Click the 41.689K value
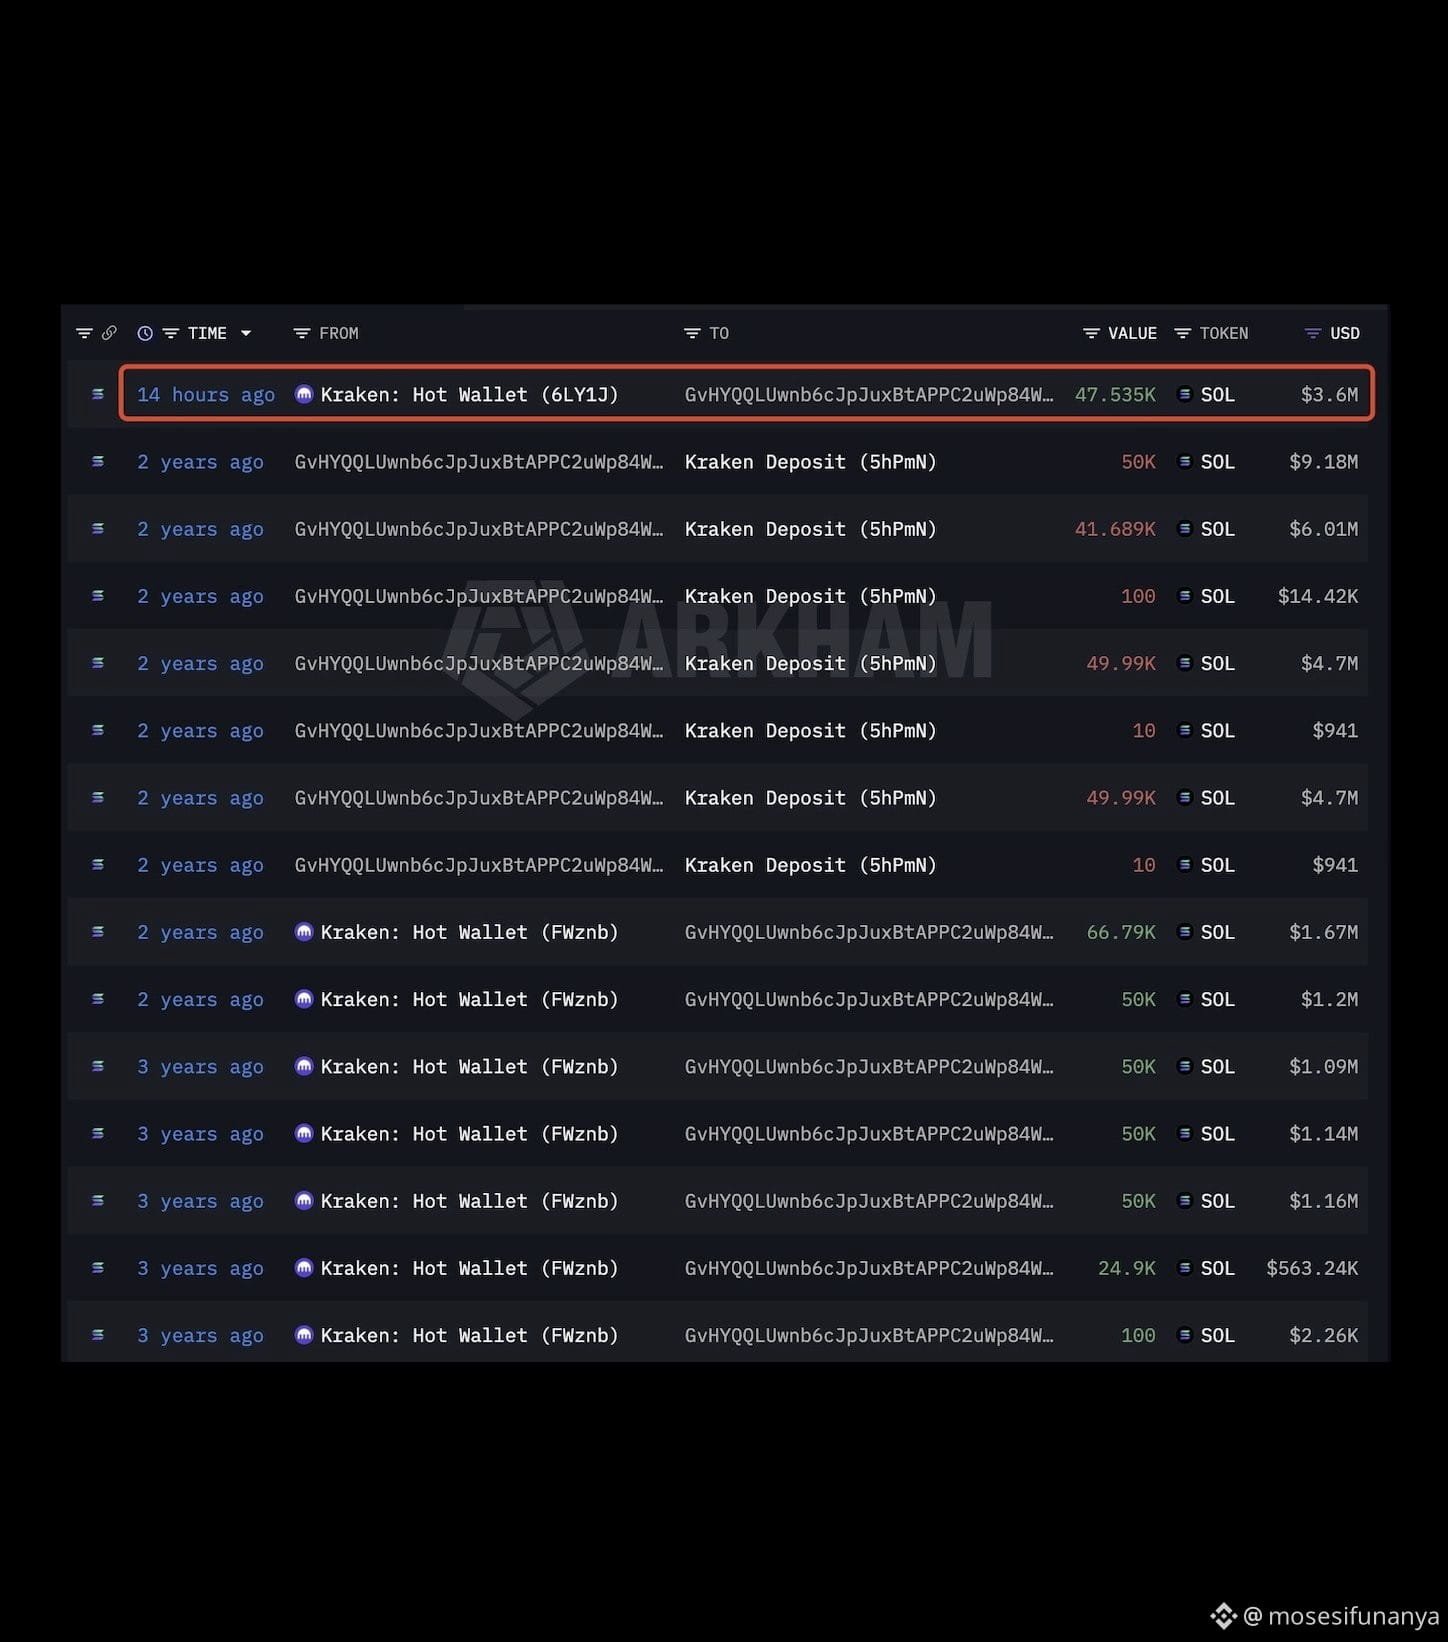 tap(1115, 528)
